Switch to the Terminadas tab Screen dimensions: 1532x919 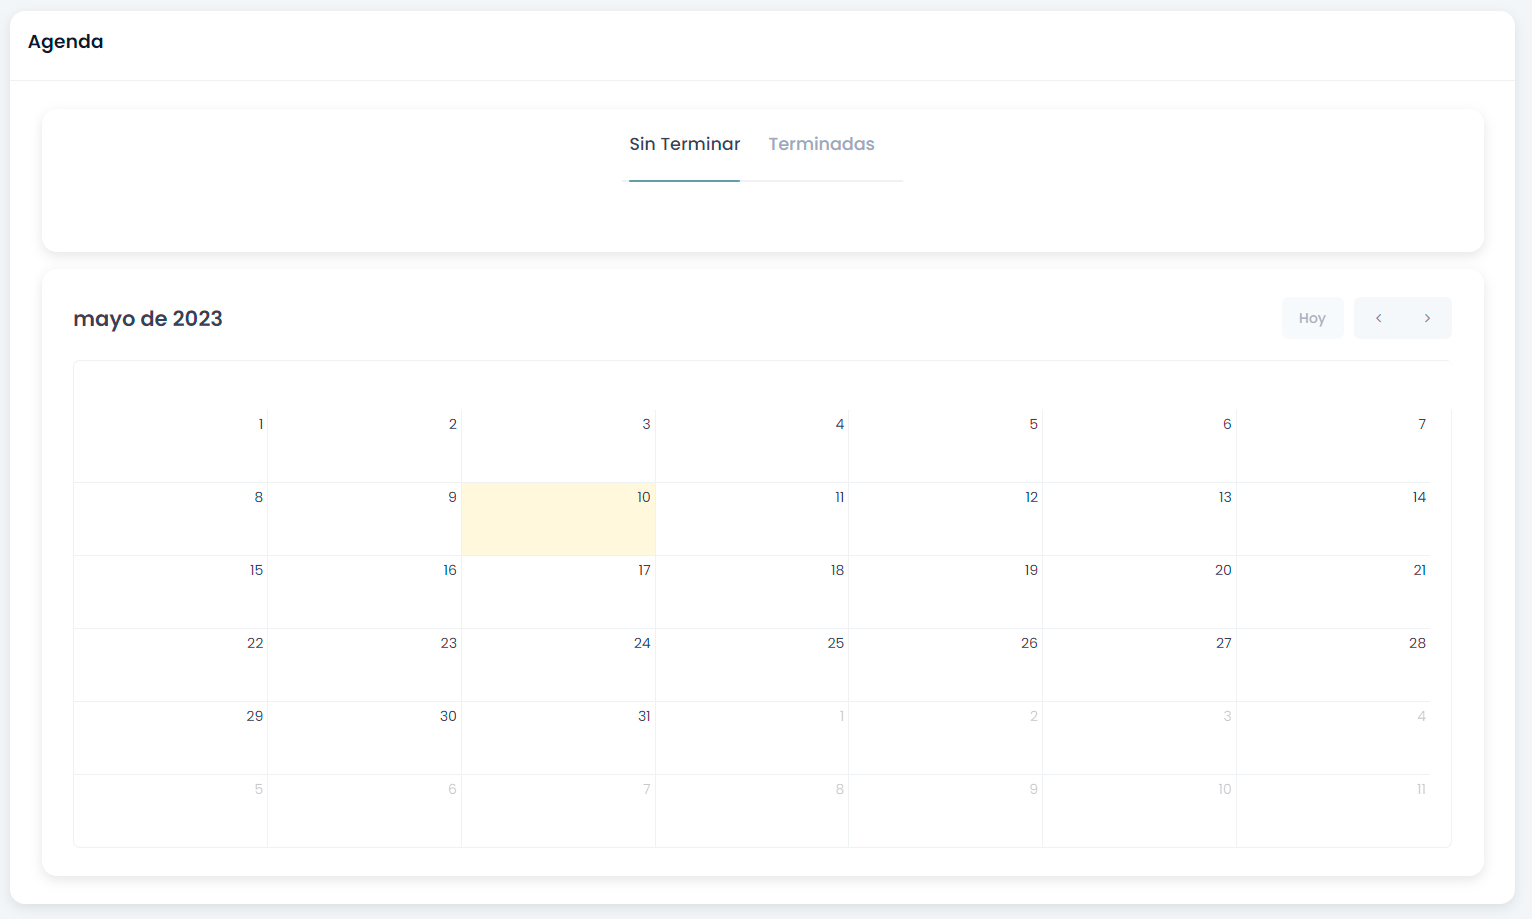(821, 144)
